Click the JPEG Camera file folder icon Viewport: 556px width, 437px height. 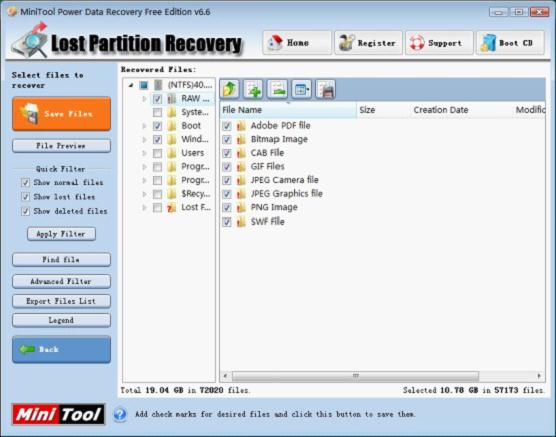pyautogui.click(x=241, y=180)
